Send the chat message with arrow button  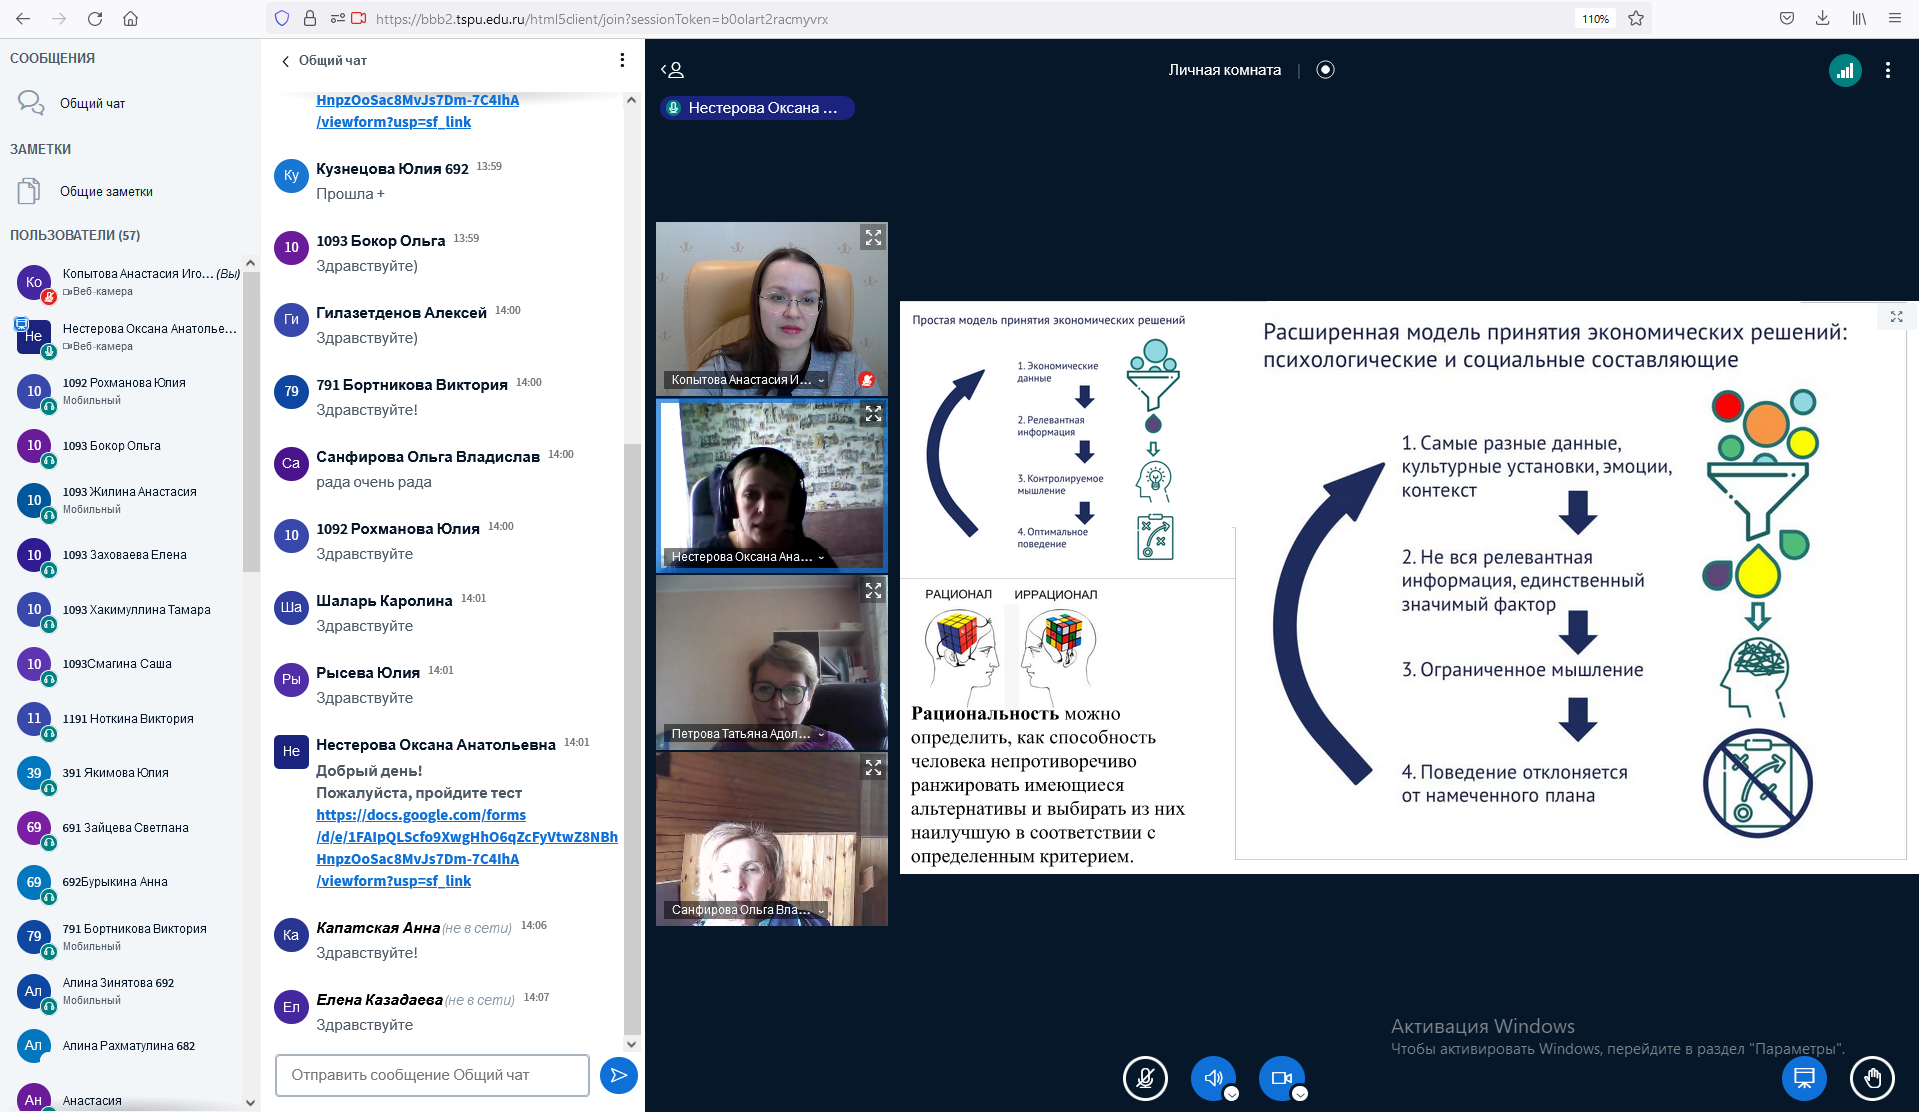tap(618, 1075)
